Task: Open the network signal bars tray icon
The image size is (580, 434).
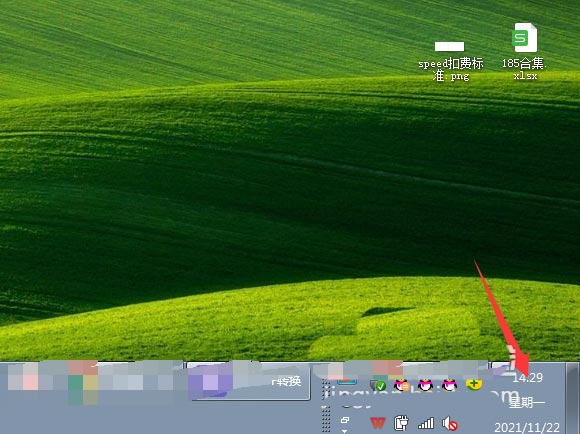Action: click(426, 423)
